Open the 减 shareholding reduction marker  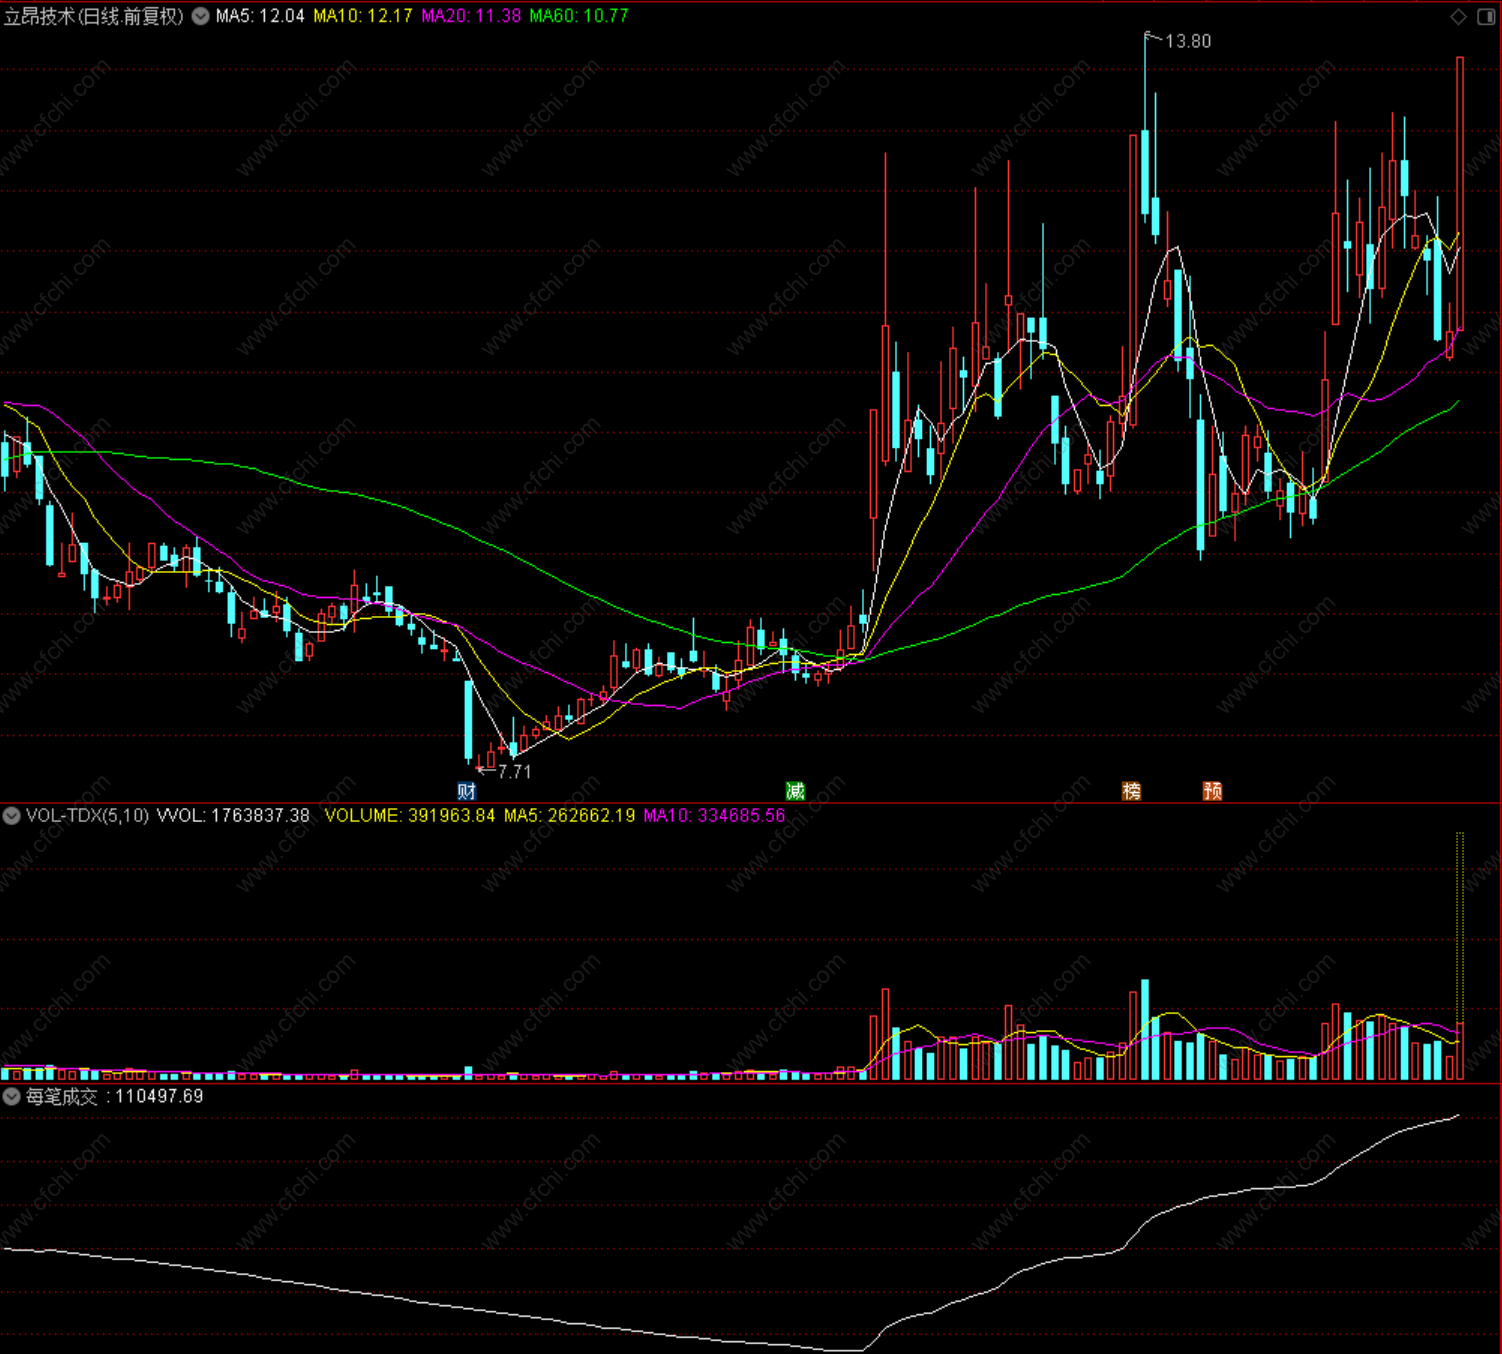(795, 791)
